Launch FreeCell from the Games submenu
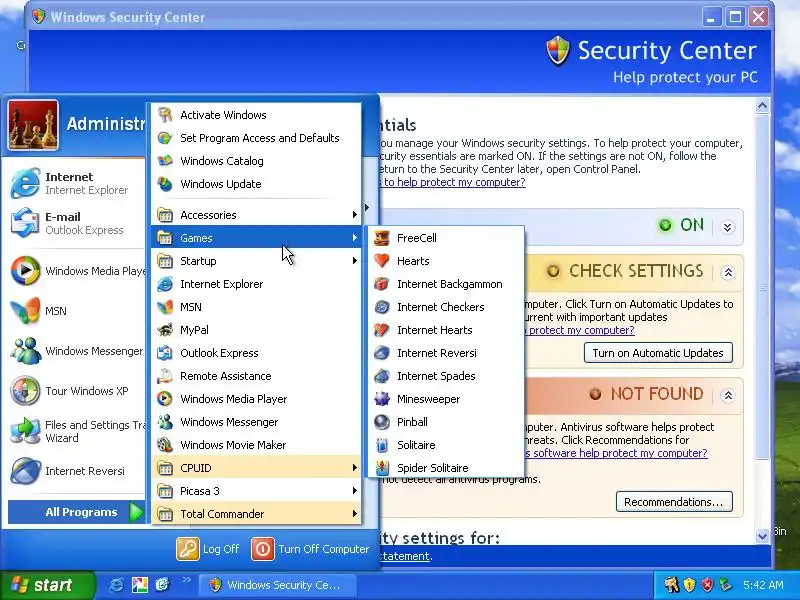This screenshot has height=600, width=800. point(445,238)
